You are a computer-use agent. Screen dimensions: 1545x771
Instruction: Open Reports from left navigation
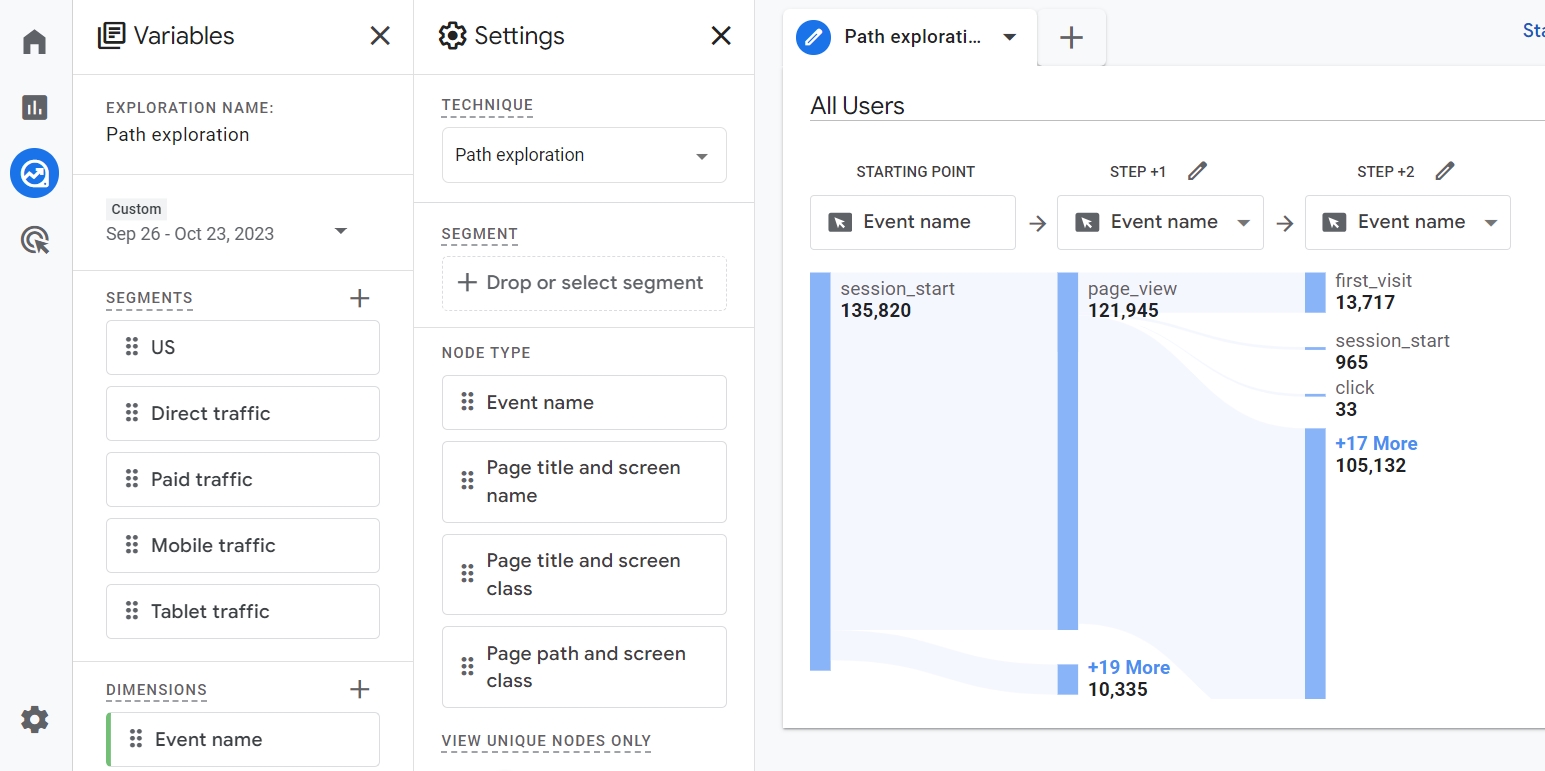point(35,107)
